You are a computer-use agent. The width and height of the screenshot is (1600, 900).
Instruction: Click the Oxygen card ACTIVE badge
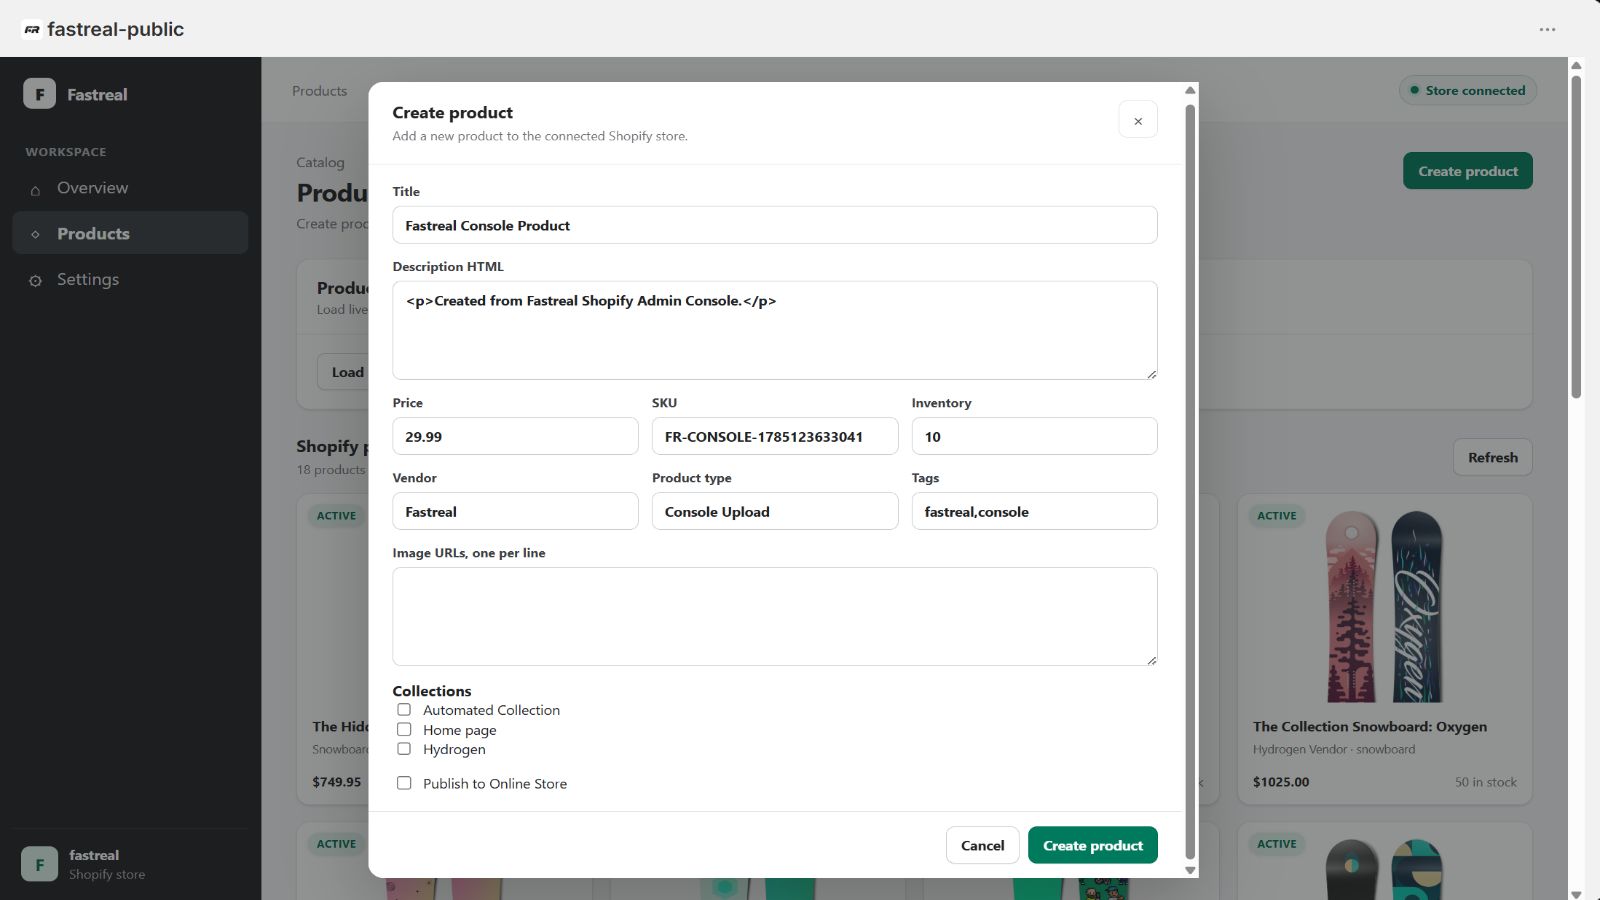pos(1276,516)
